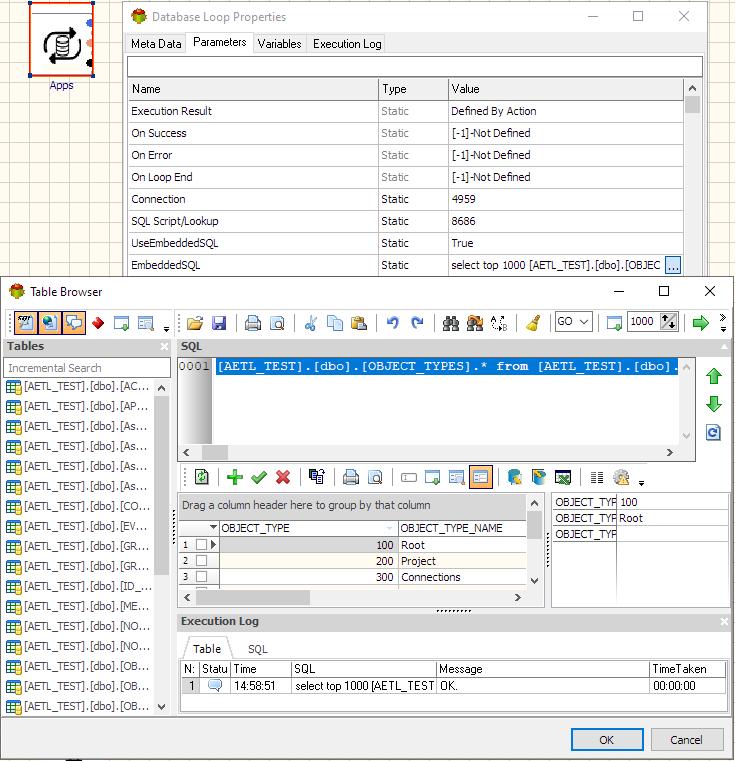
Task: Click the paste clipboard icon
Action: pos(359,323)
